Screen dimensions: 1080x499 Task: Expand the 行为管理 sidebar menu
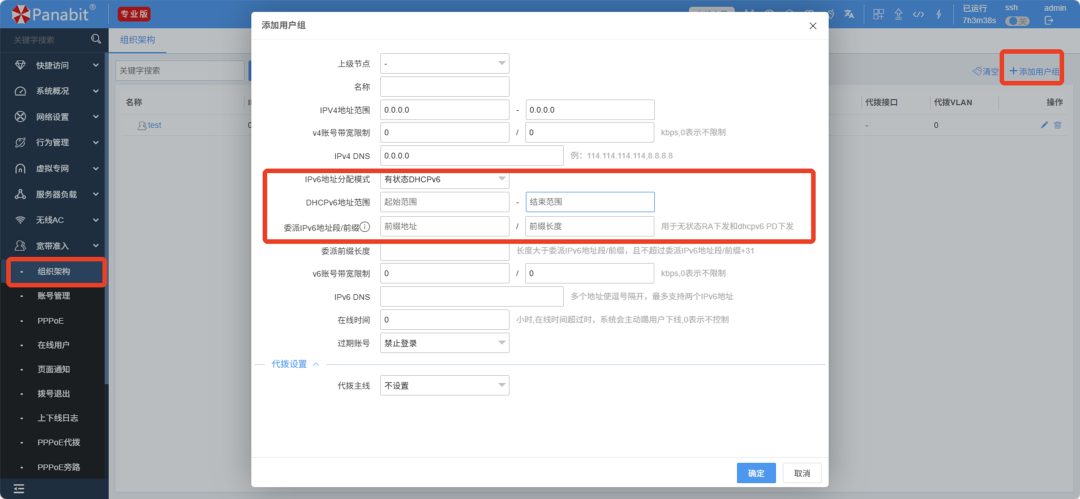point(96,143)
